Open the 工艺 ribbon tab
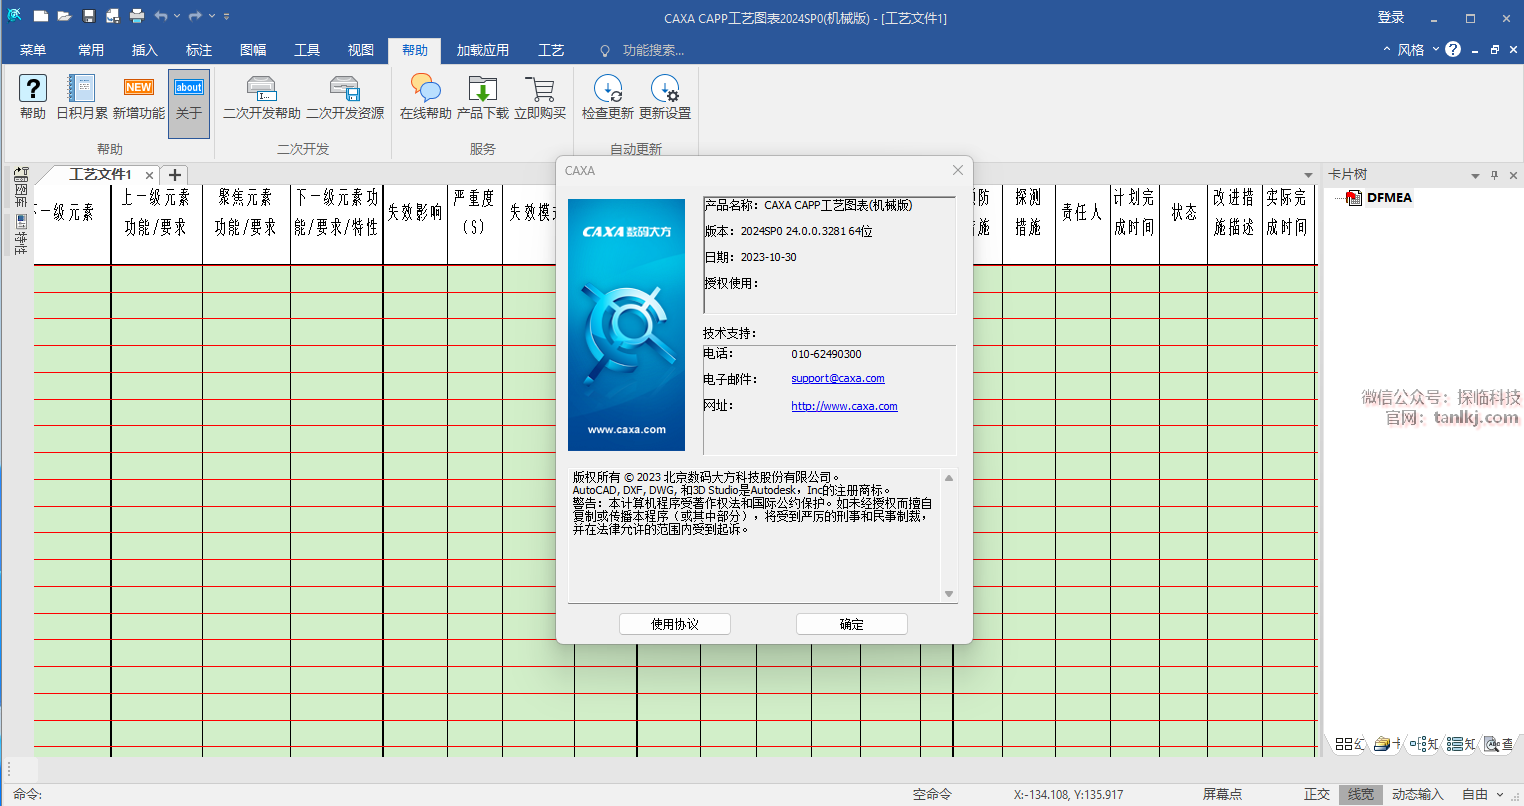This screenshot has width=1524, height=806. (551, 50)
